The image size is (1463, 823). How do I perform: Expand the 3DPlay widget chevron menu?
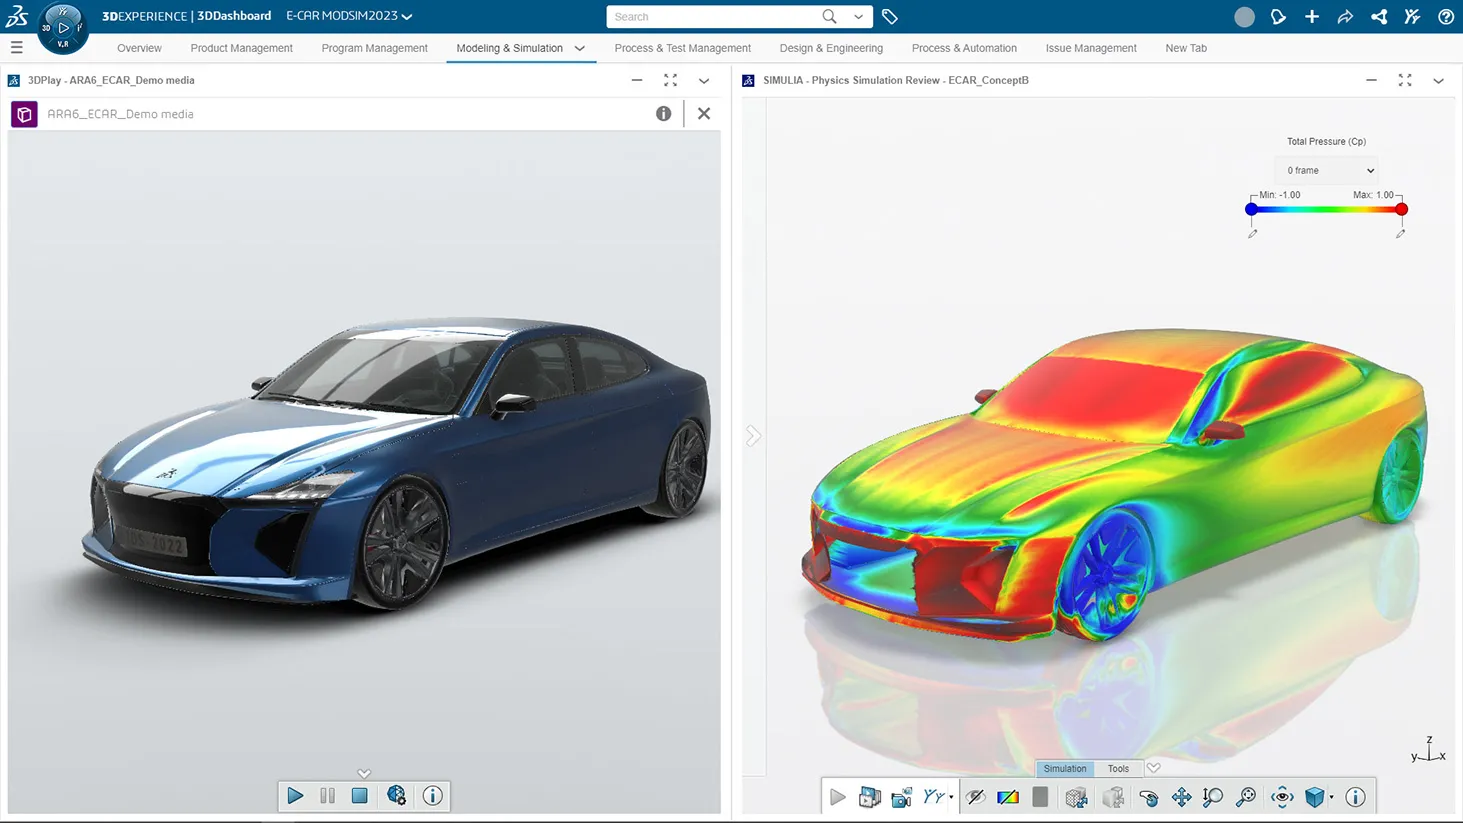[x=703, y=80]
